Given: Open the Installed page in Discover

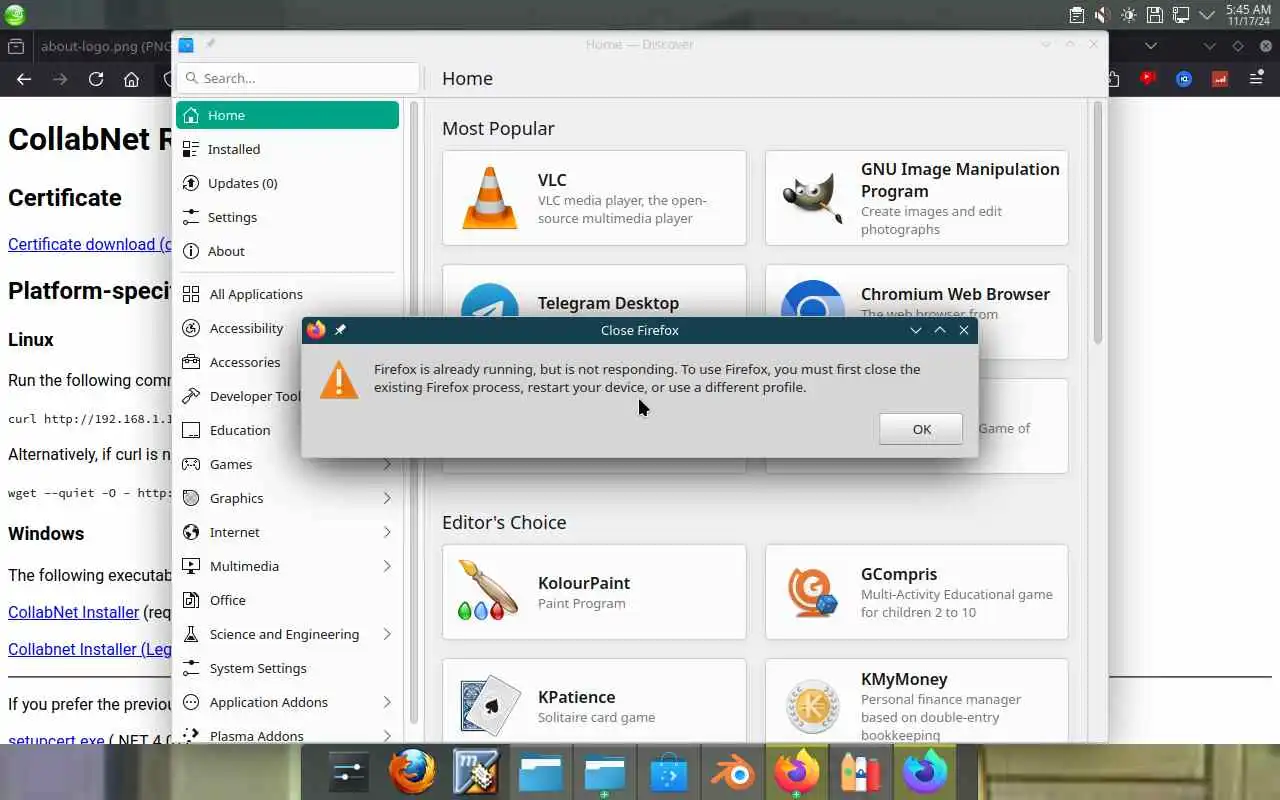Looking at the screenshot, I should point(287,149).
